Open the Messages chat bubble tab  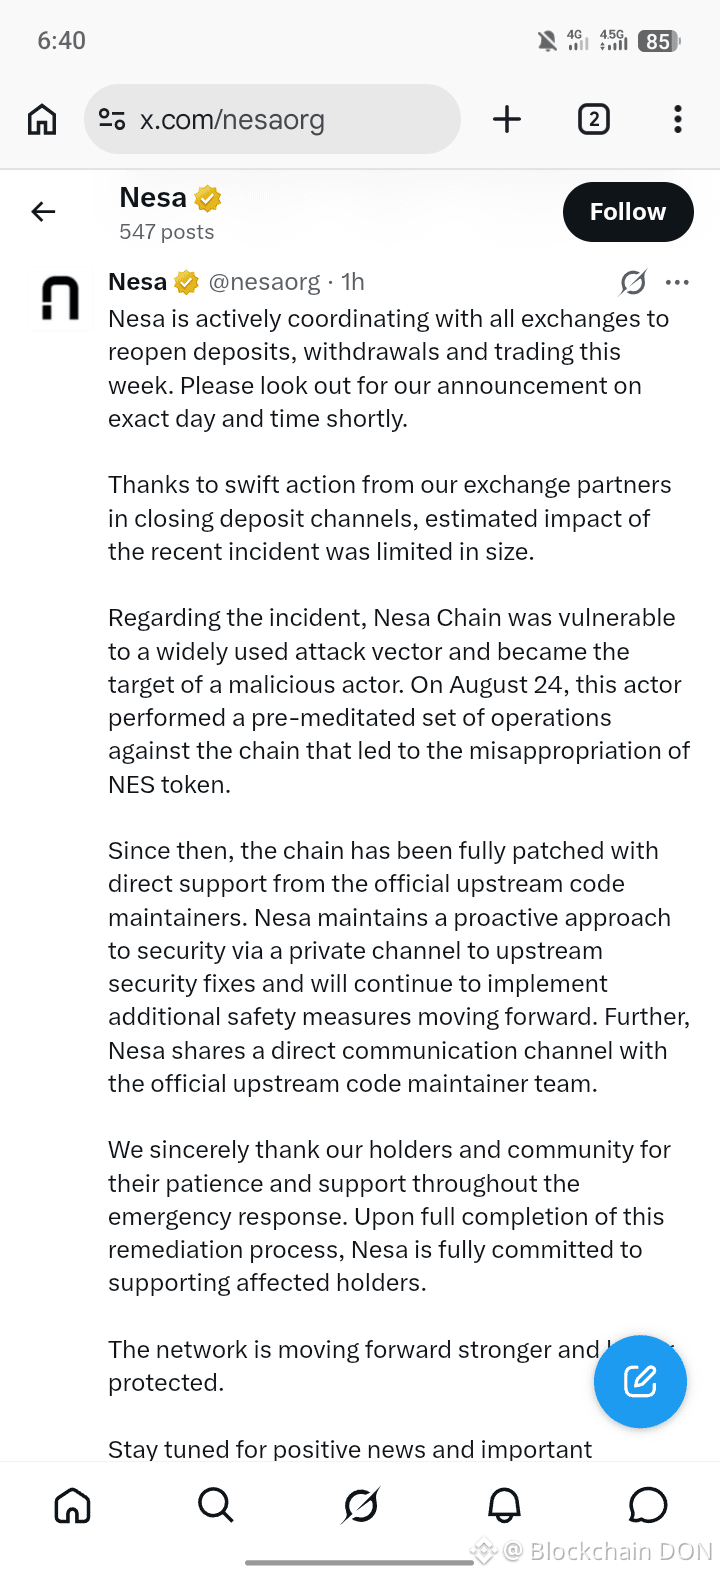coord(648,1504)
